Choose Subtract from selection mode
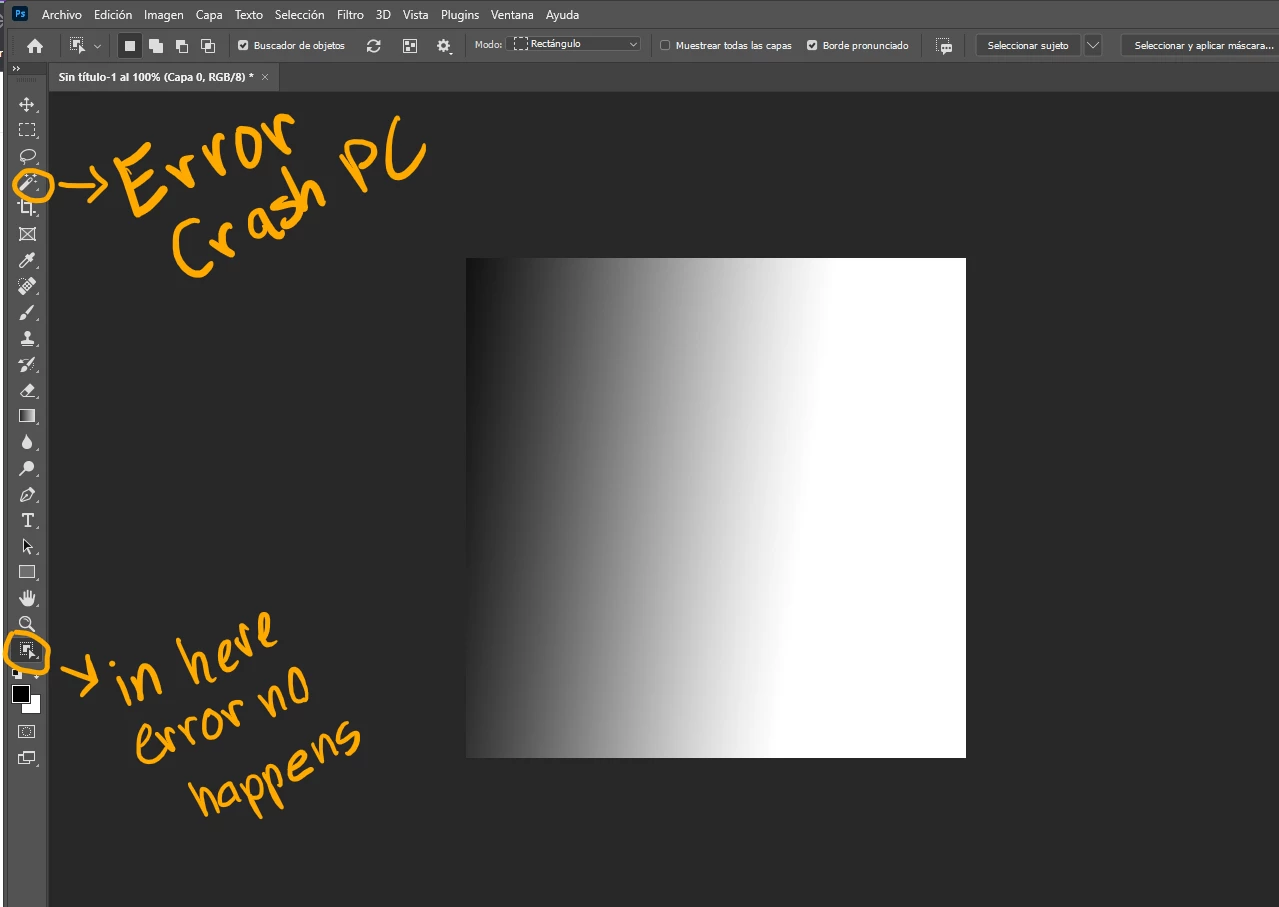This screenshot has width=1279, height=907. 181,45
